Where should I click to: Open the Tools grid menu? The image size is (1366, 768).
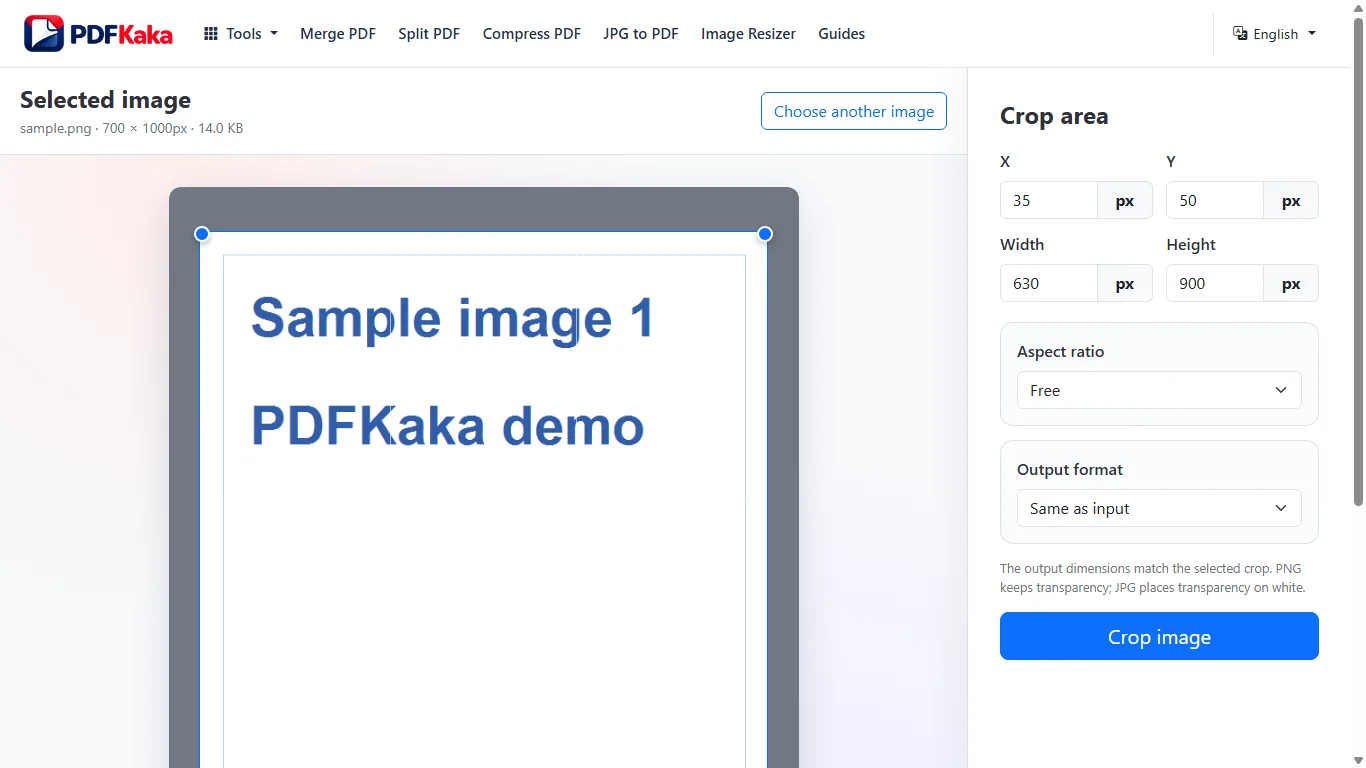click(x=241, y=34)
